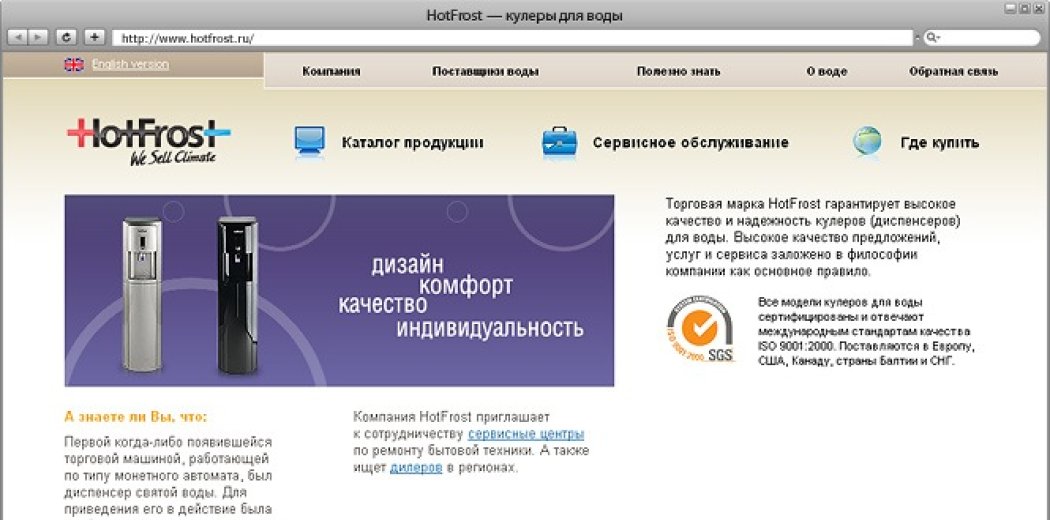Click the heading А знаете ли Вы, что:
The height and width of the screenshot is (520, 1050).
coord(136,417)
